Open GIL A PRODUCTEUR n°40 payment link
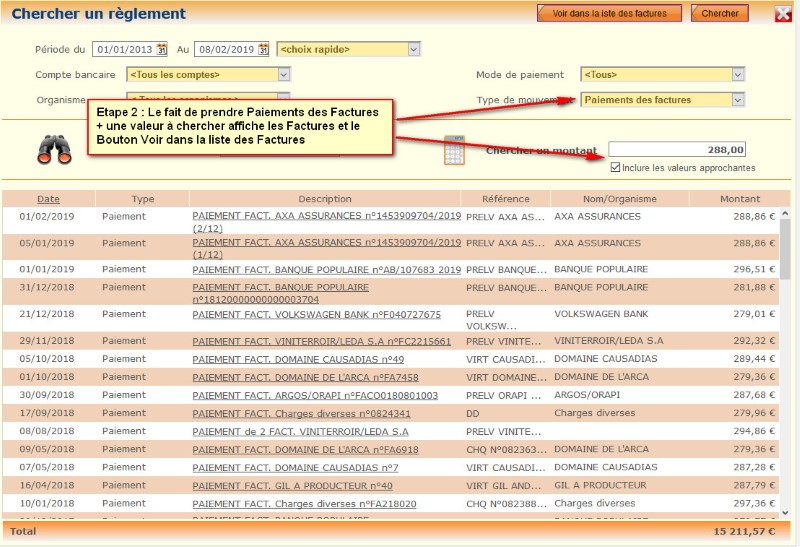Viewport: 800px width, 547px height. (x=292, y=486)
